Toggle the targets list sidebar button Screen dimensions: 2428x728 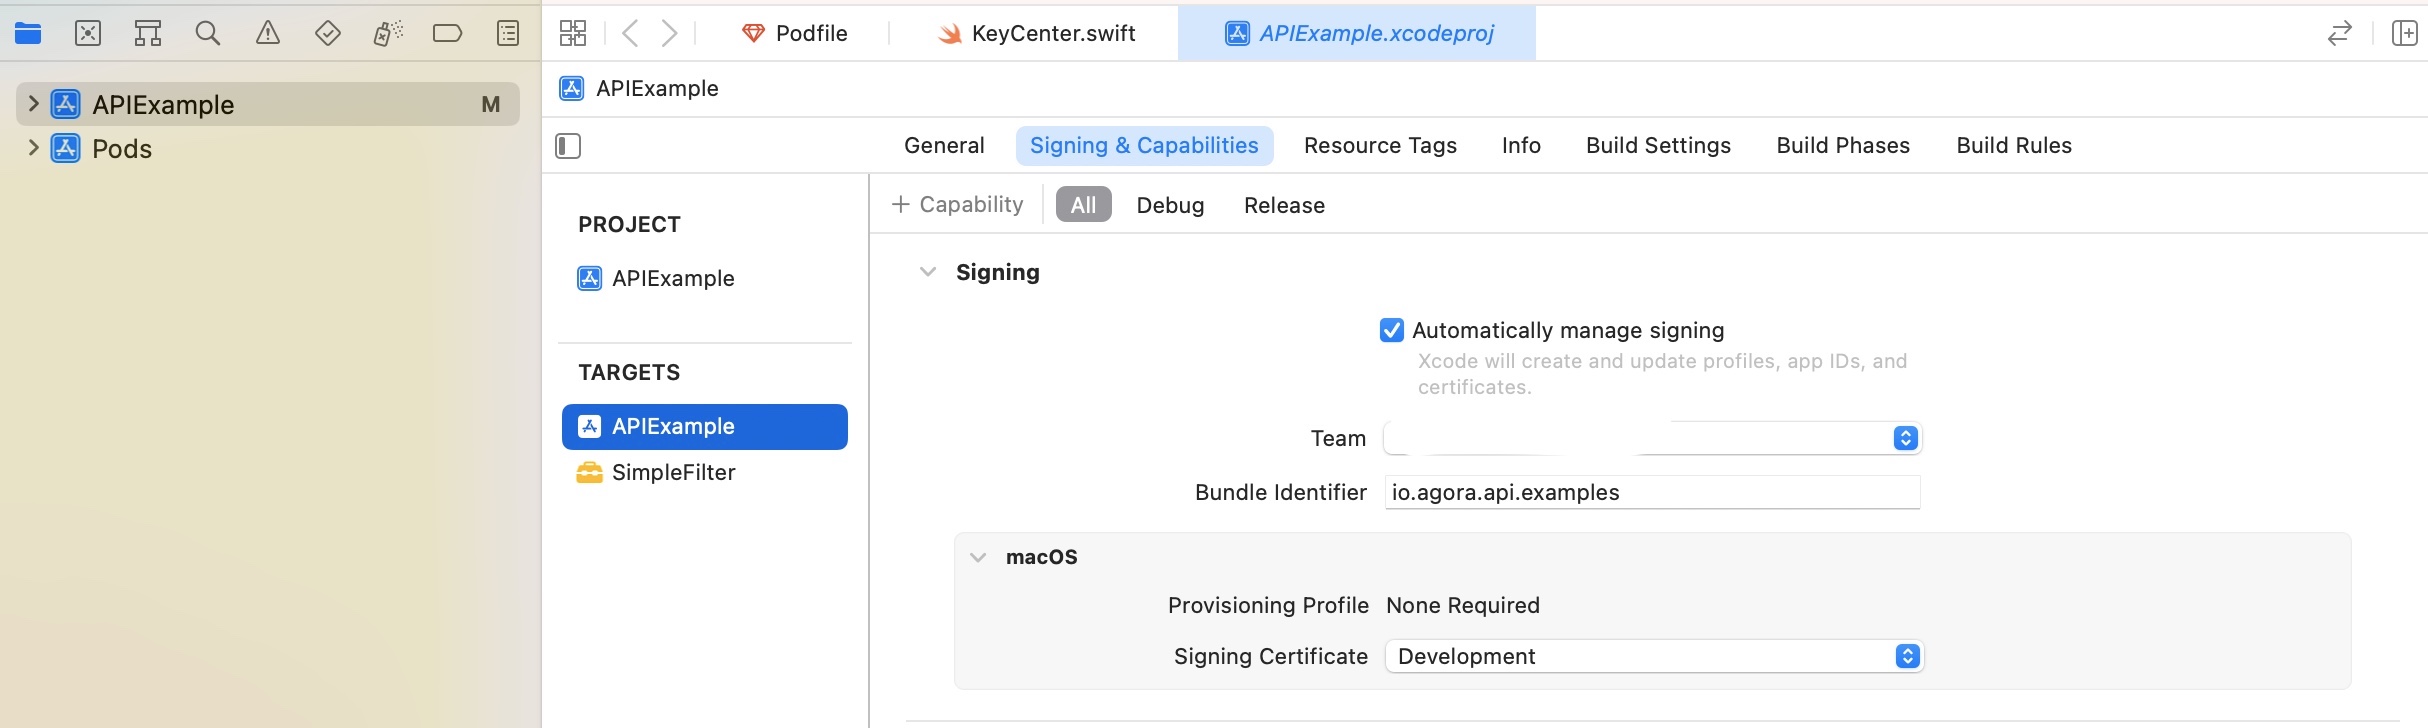[x=568, y=146]
